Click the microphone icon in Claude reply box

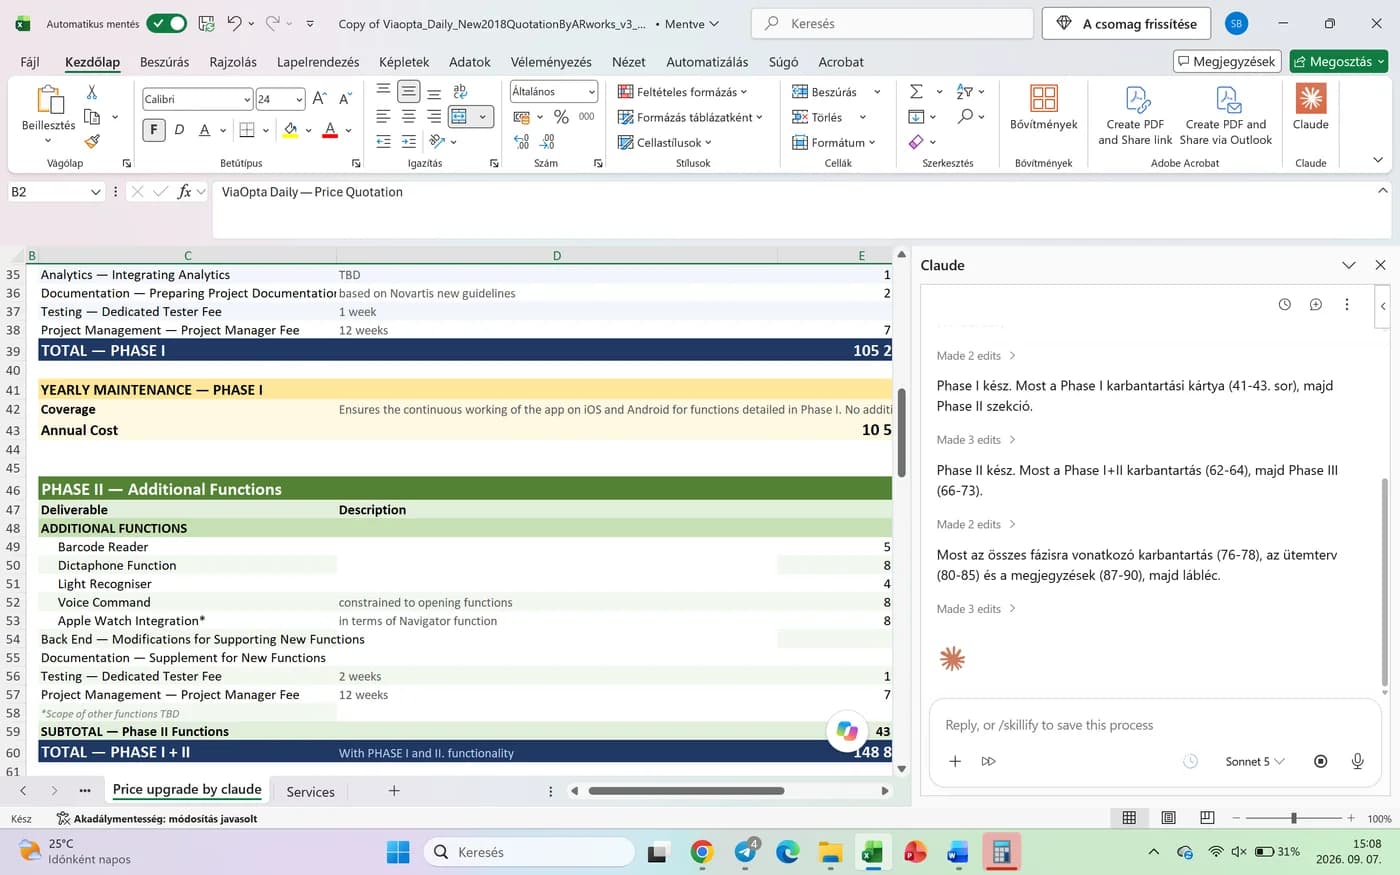click(x=1357, y=761)
